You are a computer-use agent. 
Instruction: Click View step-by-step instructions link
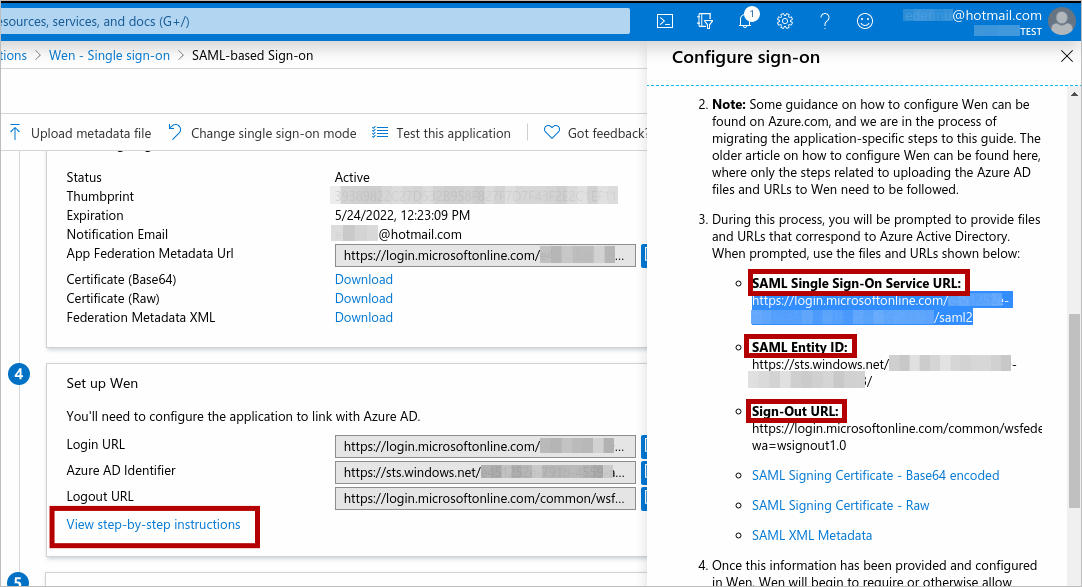(x=153, y=525)
